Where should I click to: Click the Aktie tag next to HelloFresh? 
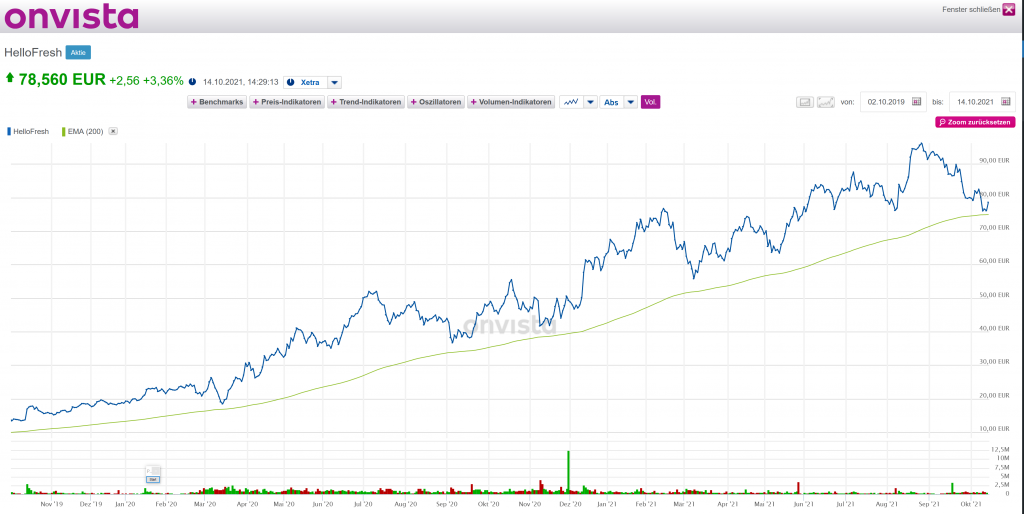78,52
